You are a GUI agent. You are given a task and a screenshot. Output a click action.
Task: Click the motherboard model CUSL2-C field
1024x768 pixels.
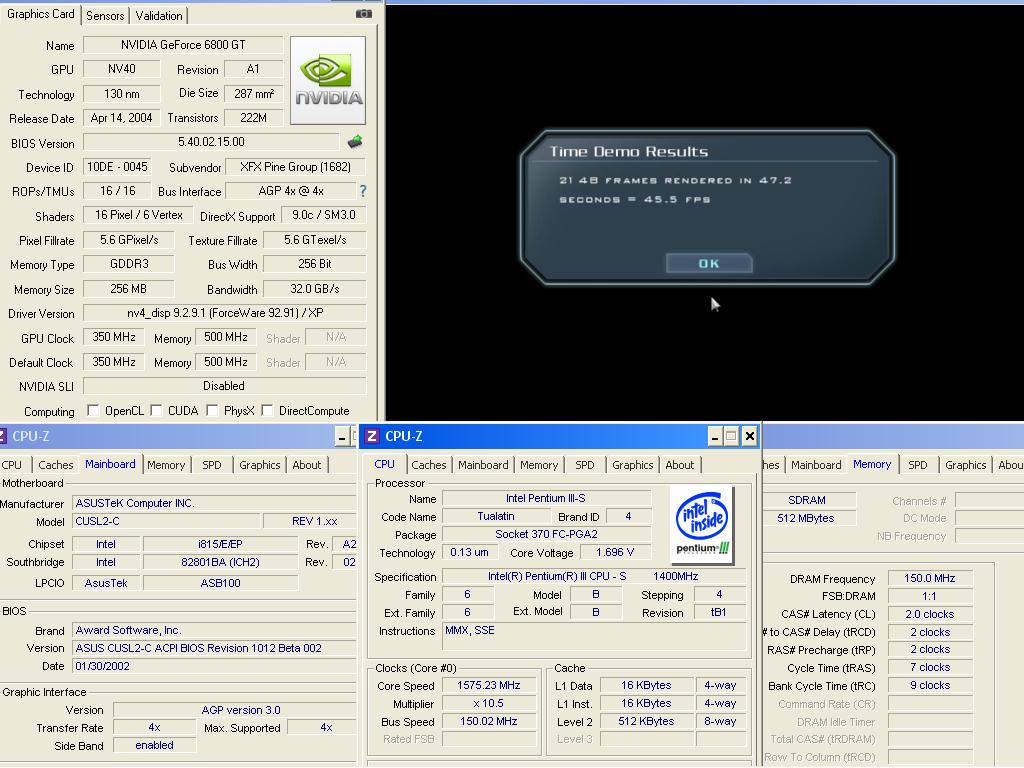pos(166,521)
